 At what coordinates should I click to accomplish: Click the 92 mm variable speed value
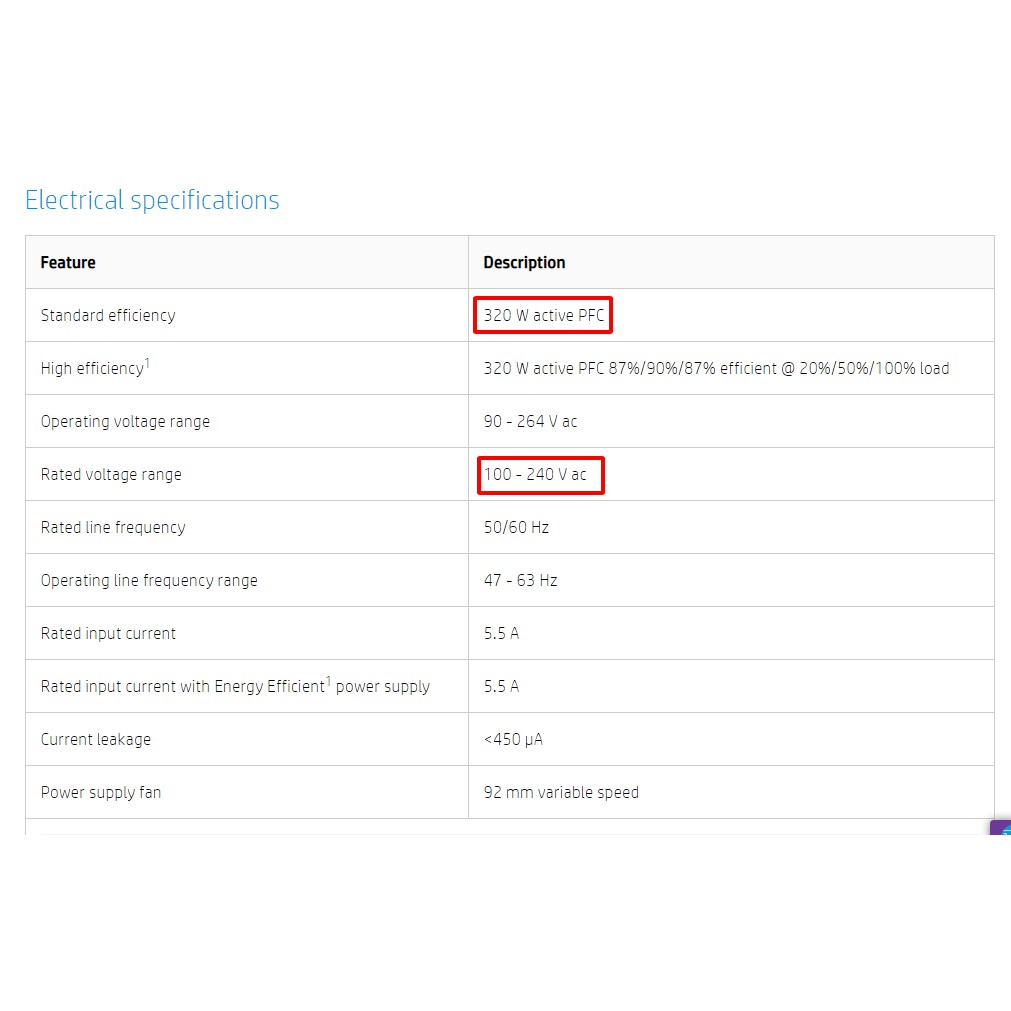point(561,793)
